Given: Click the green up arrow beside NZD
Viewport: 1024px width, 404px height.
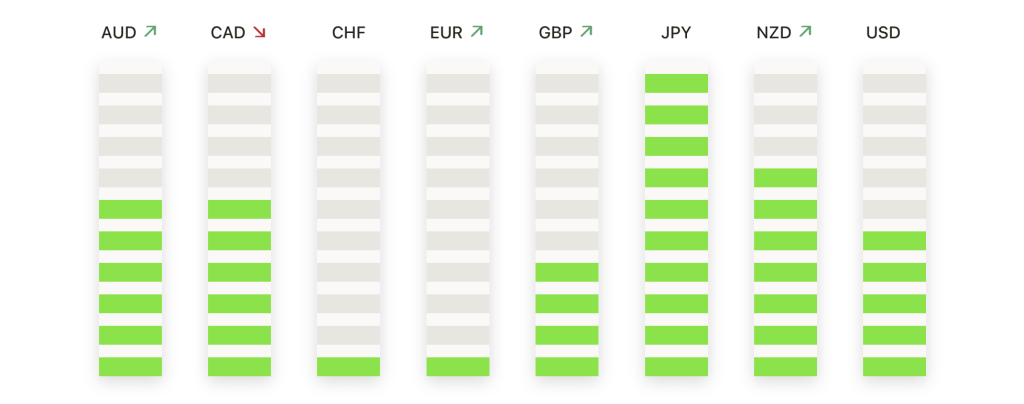Looking at the screenshot, I should [x=805, y=31].
